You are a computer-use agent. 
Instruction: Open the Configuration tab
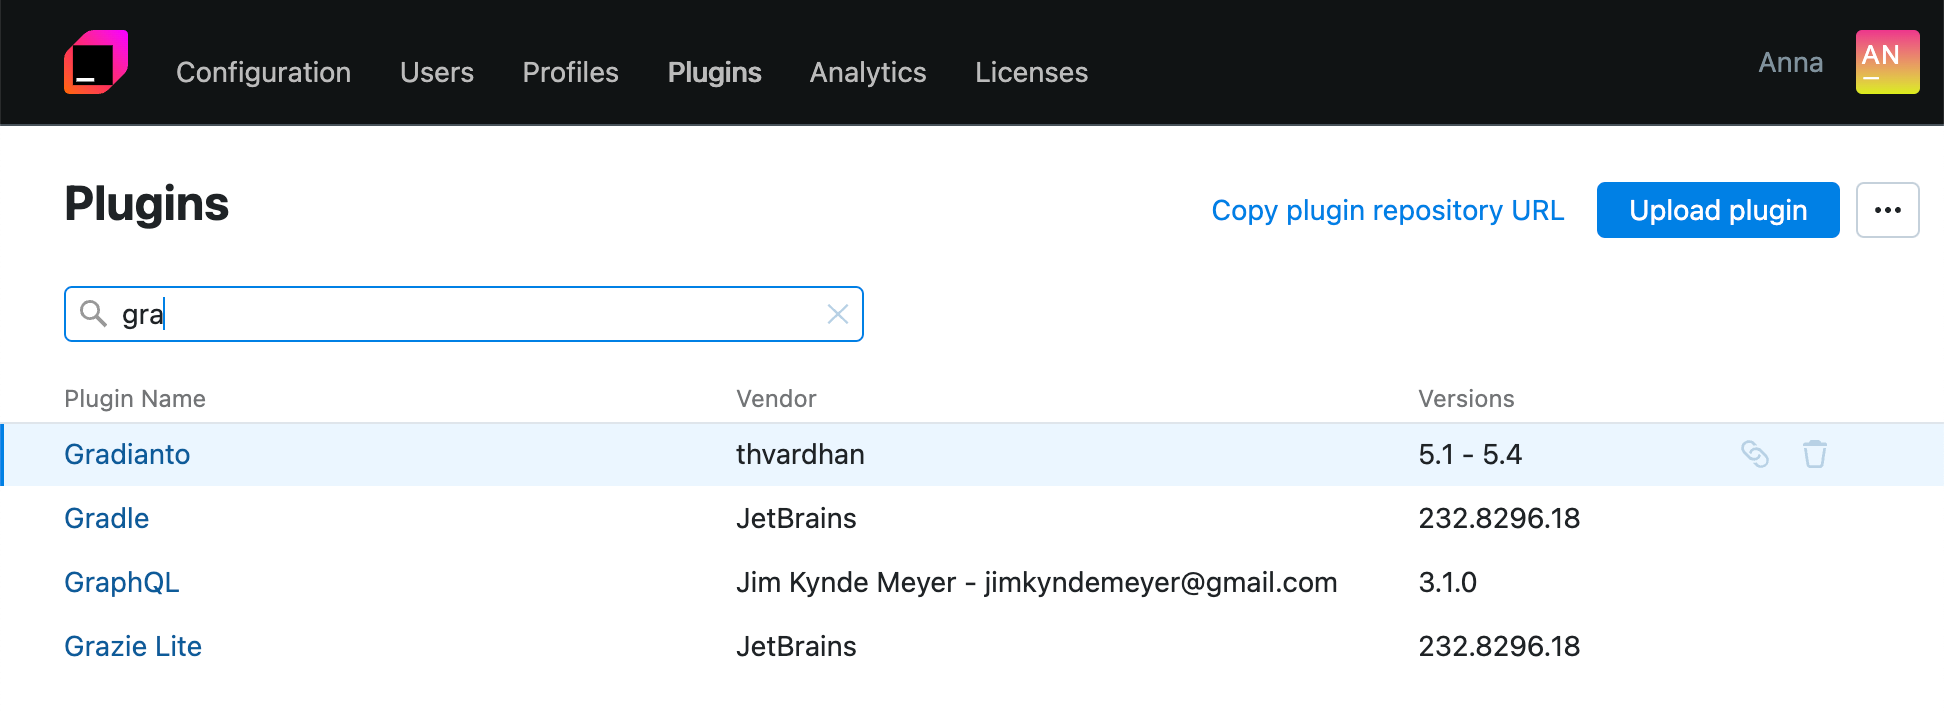[x=263, y=72]
